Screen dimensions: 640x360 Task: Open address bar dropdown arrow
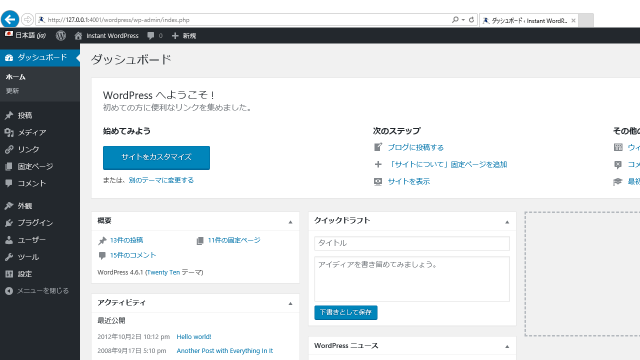463,20
